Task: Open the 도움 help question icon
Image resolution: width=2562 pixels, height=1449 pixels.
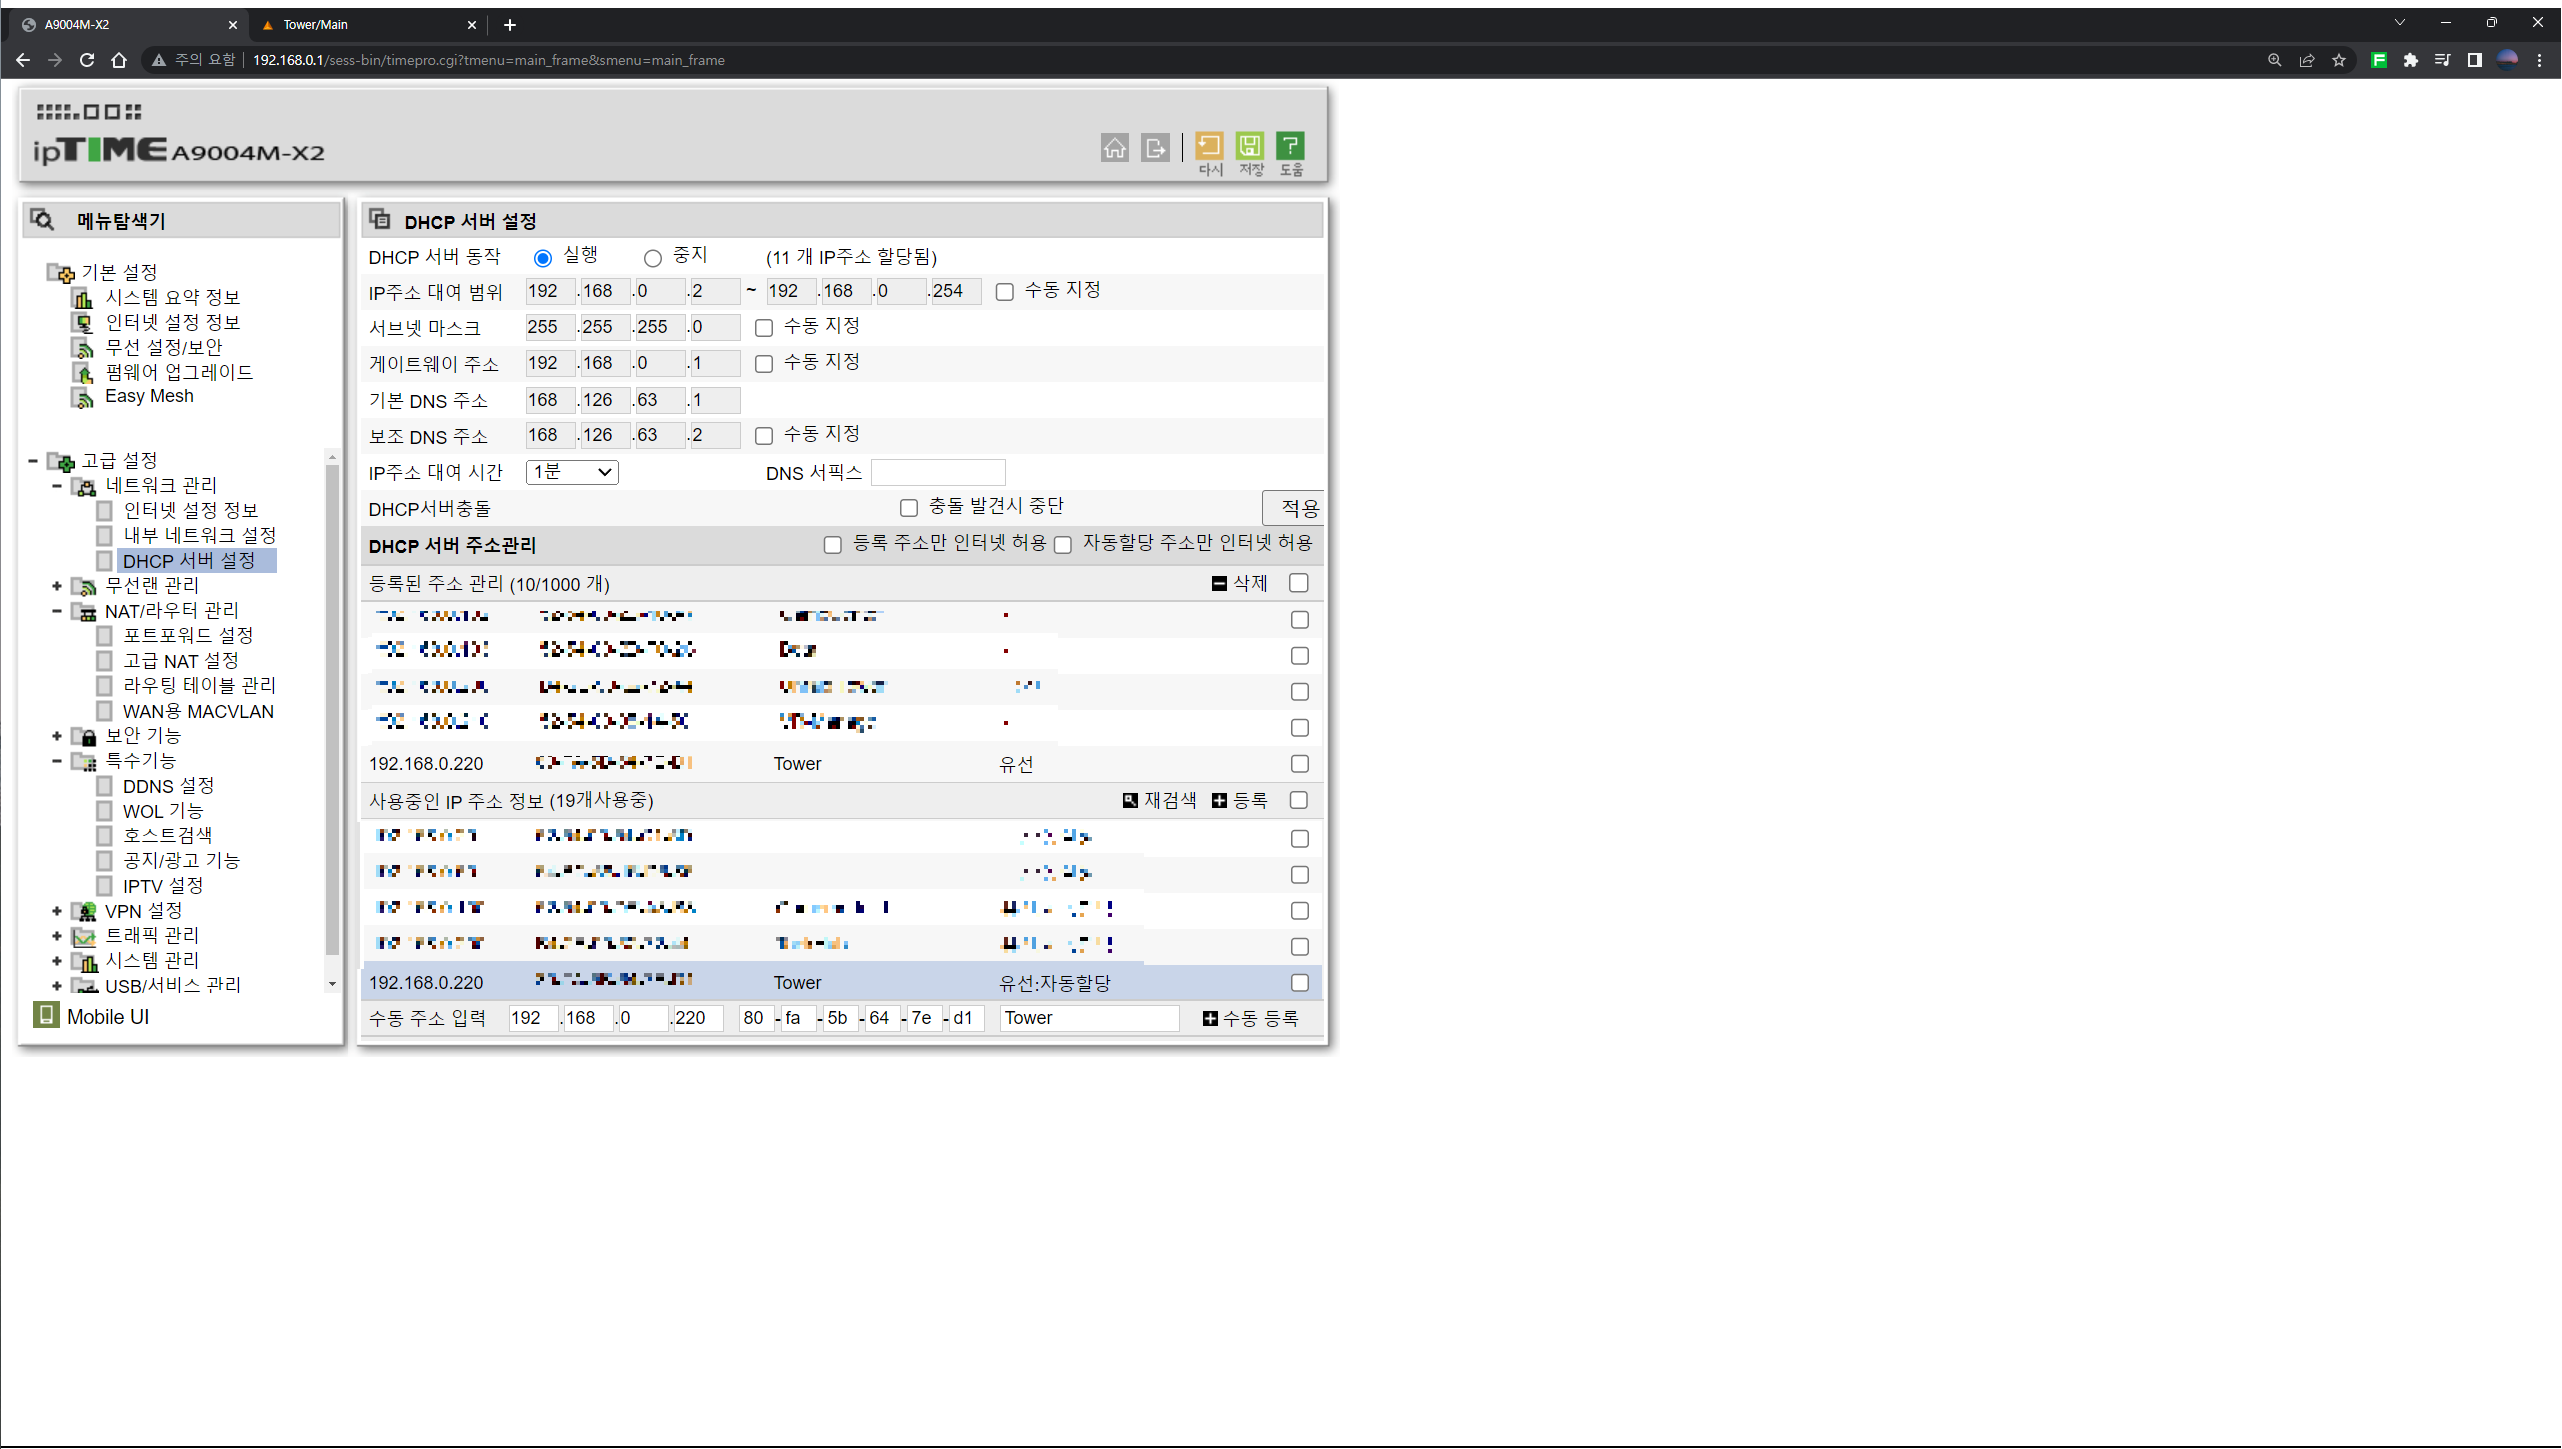Action: click(x=1290, y=146)
